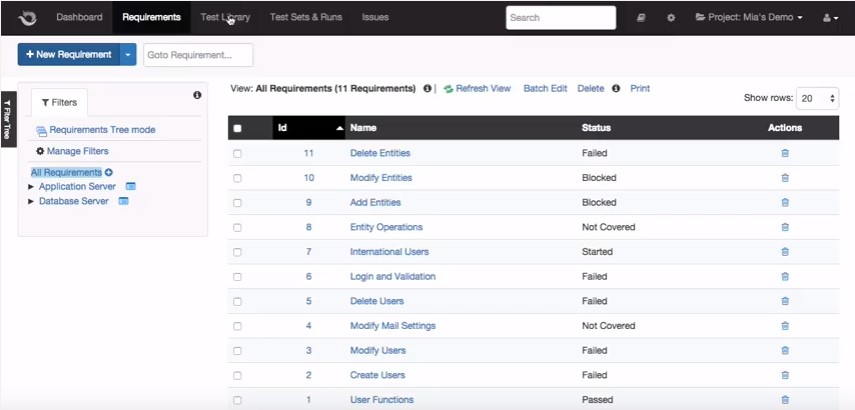
Task: Click the plus icon beside All Requirements
Action: tap(109, 172)
